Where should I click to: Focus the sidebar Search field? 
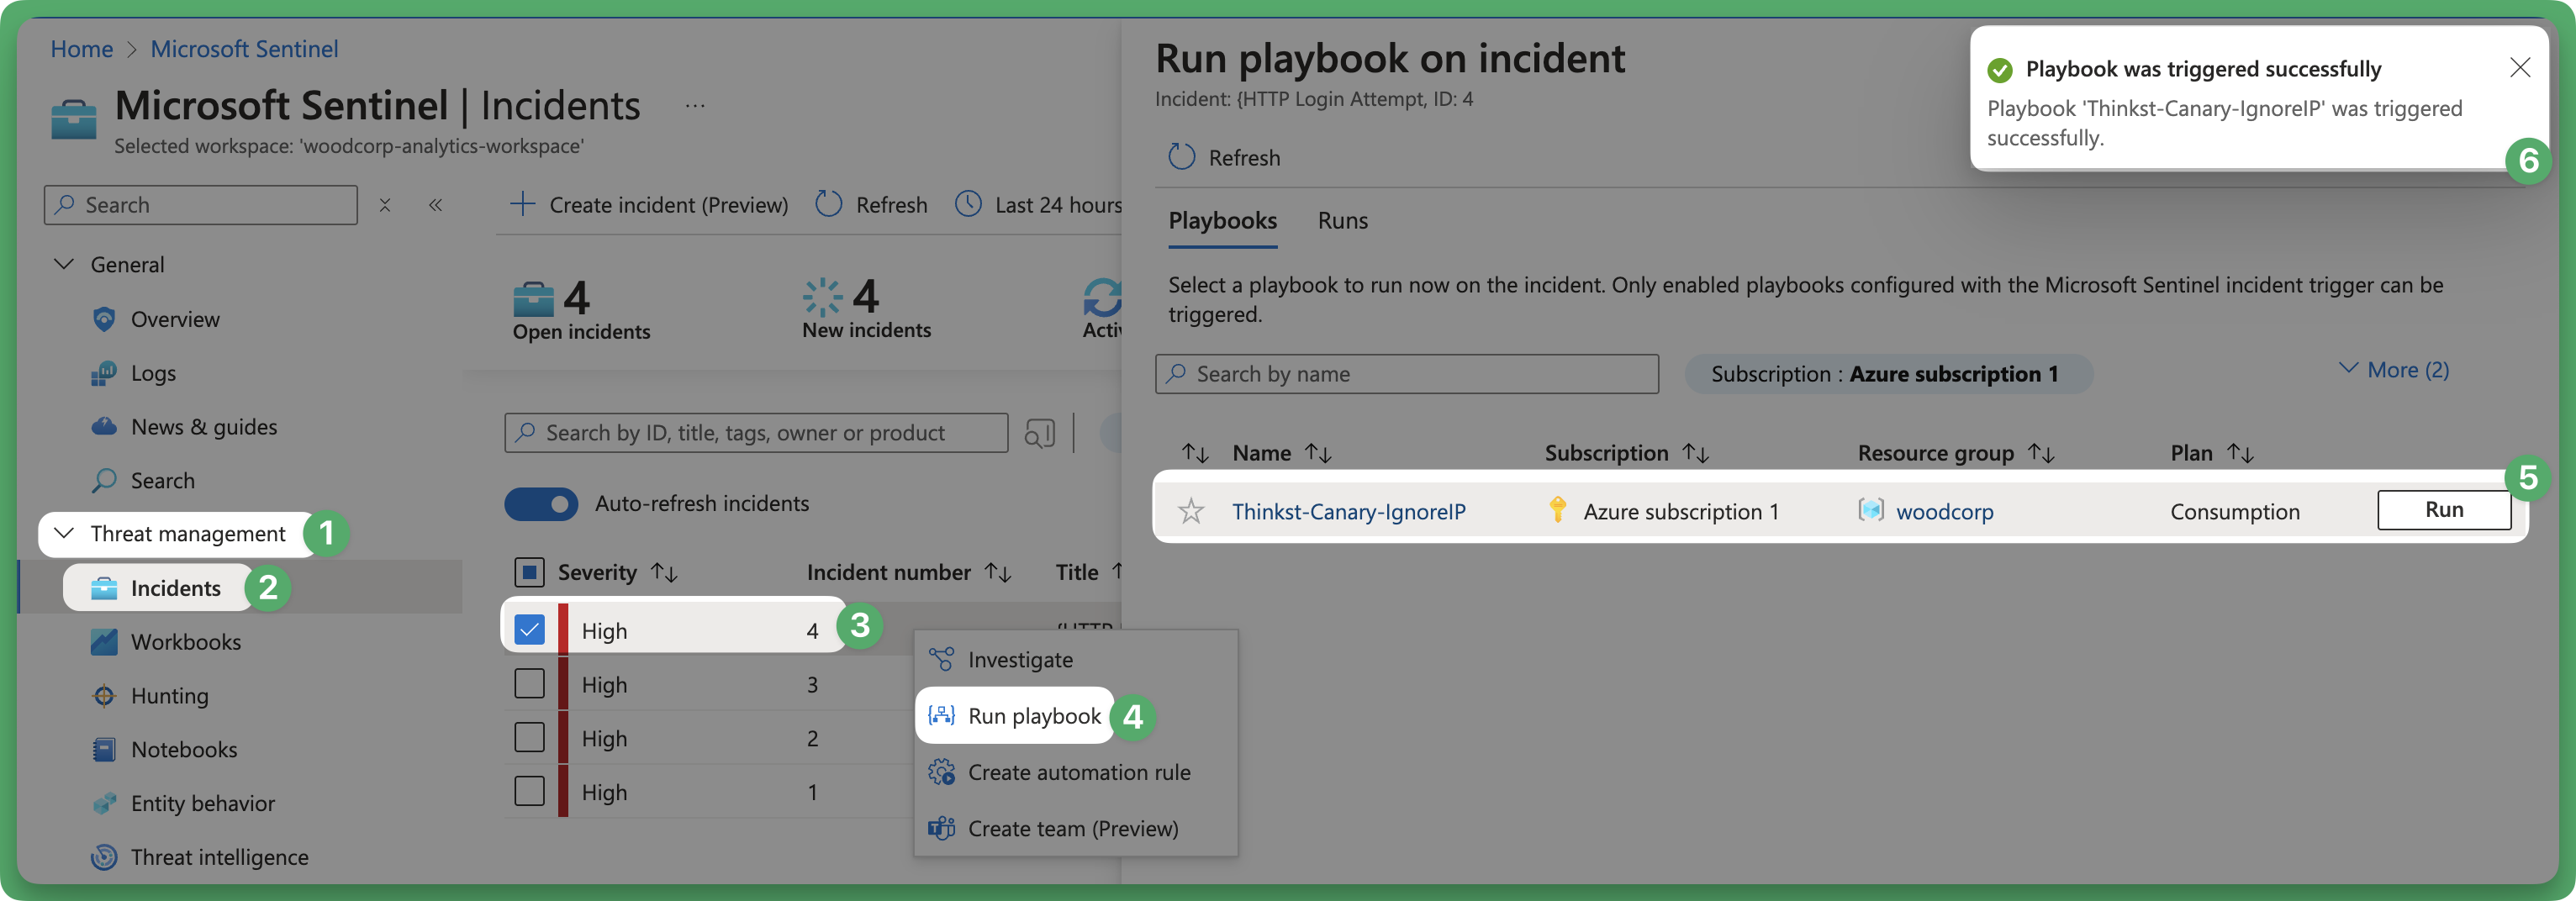point(200,205)
